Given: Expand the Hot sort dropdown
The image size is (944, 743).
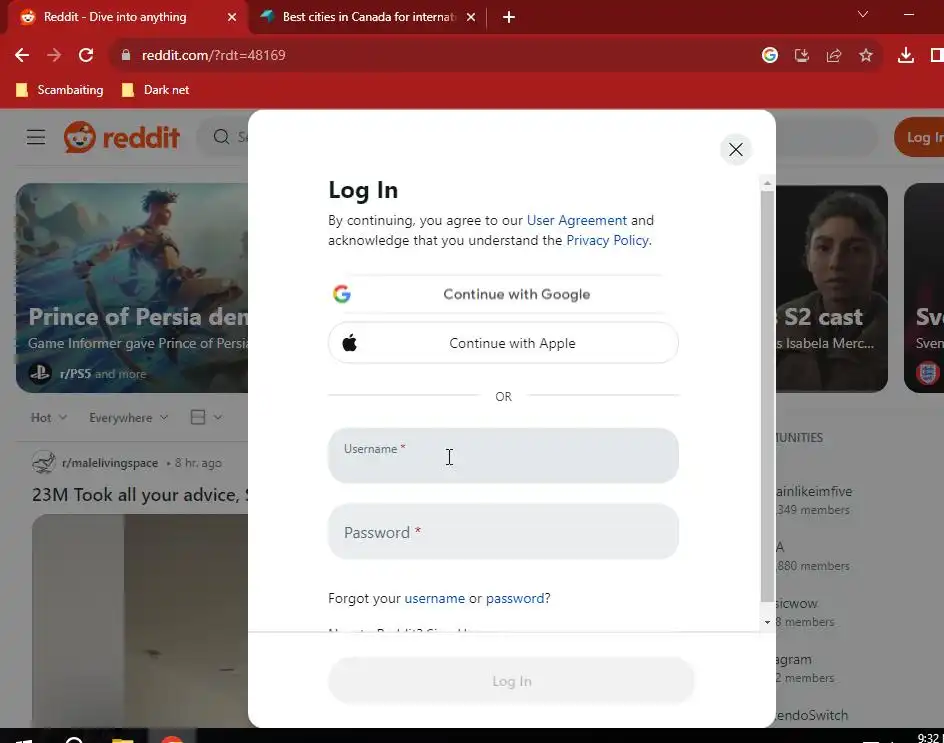Looking at the screenshot, I should pyautogui.click(x=48, y=417).
